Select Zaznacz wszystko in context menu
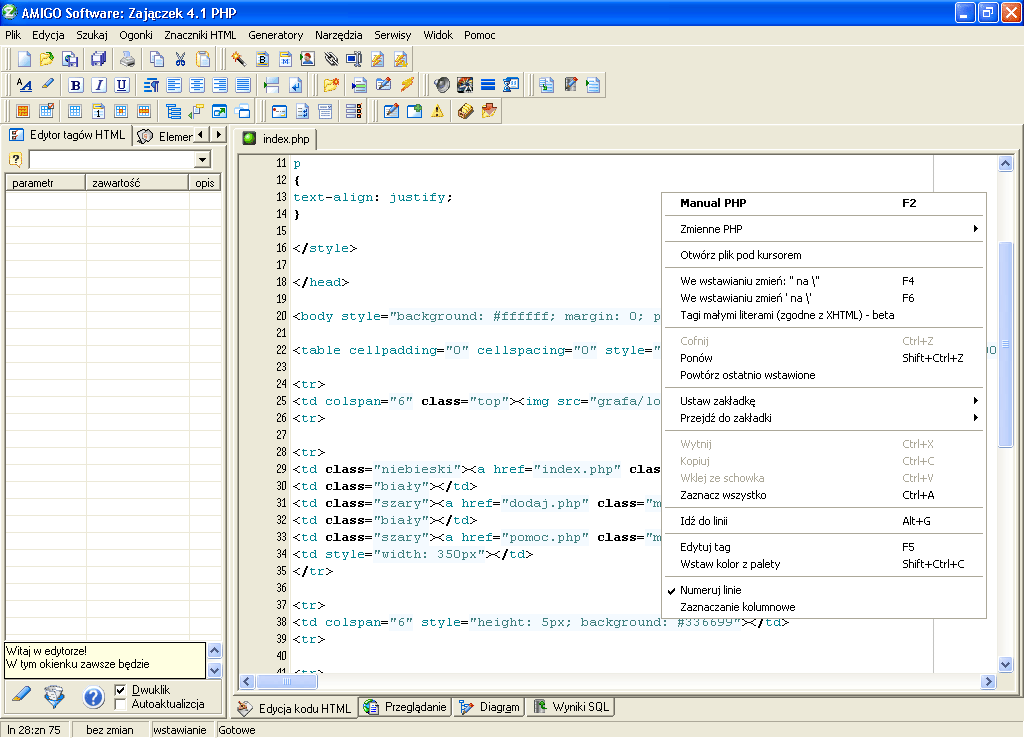This screenshot has height=738, width=1024. (824, 494)
